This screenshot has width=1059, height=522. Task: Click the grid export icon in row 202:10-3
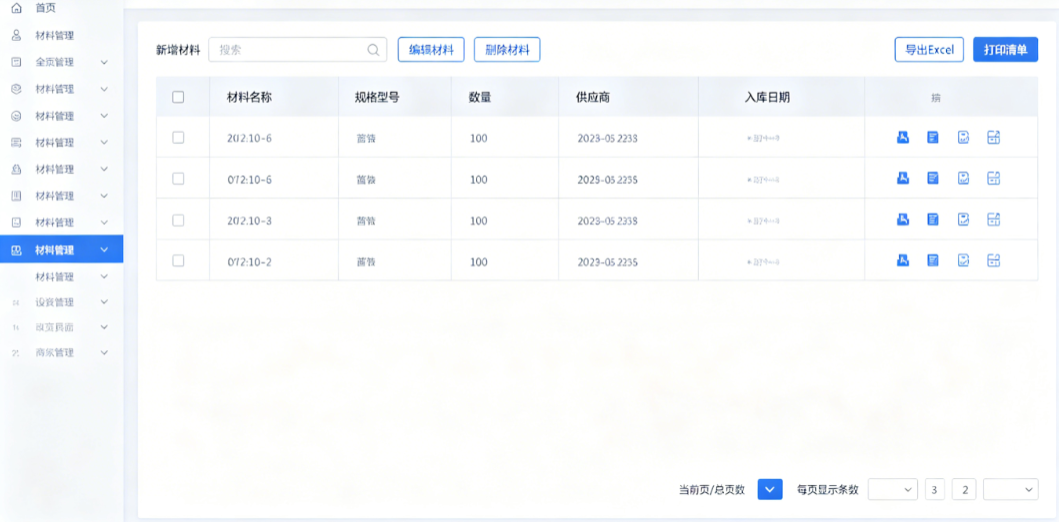[x=993, y=219]
